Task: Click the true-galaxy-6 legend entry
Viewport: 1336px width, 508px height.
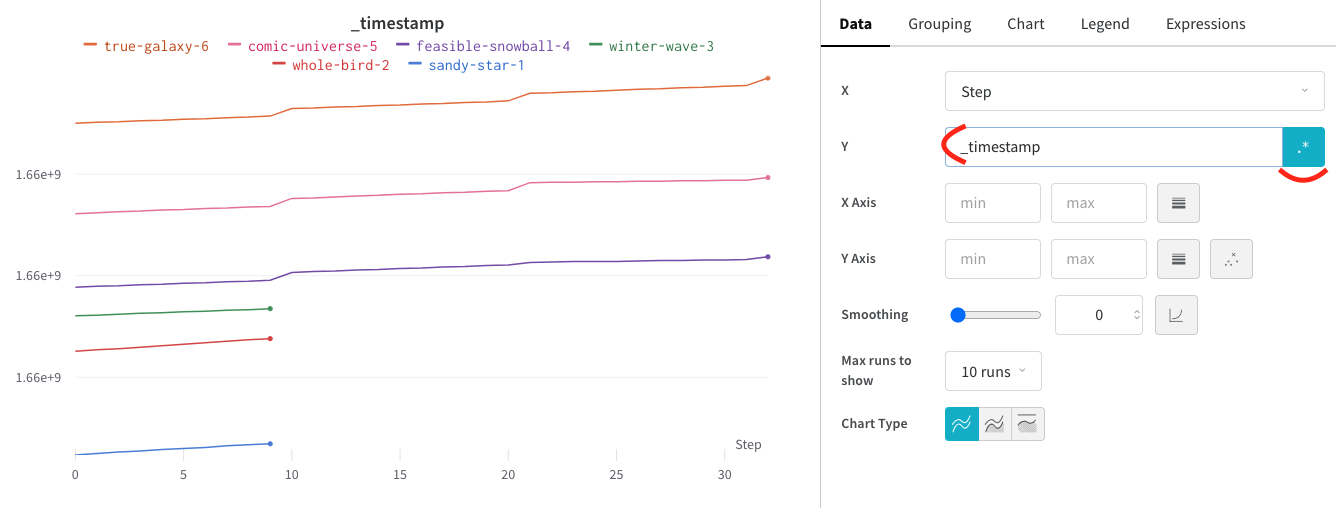Action: (146, 46)
